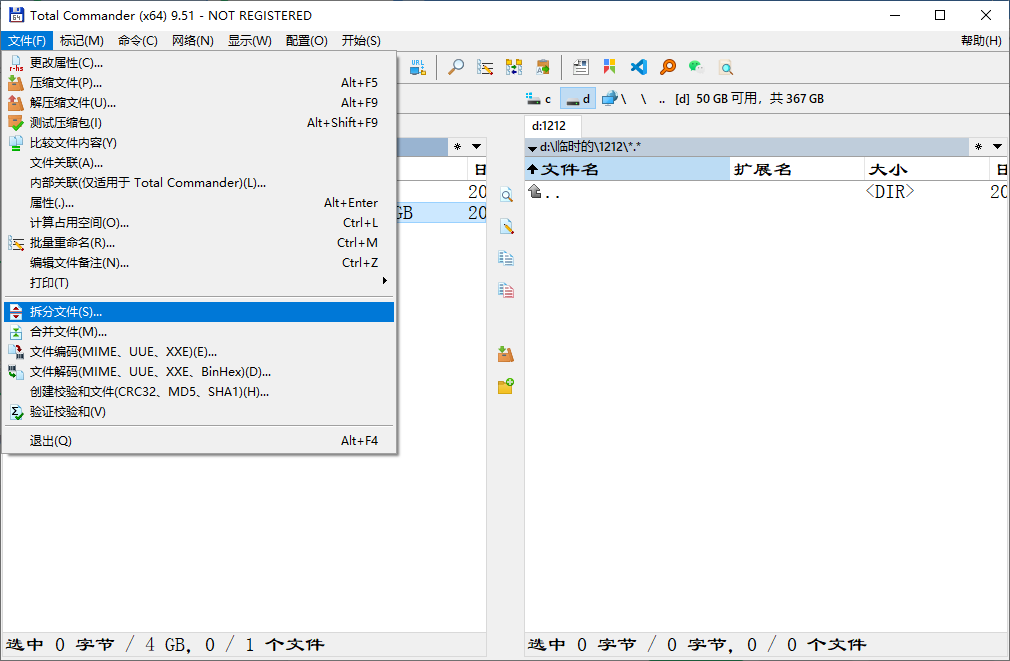Expand the 打印(T) submenu

(x=199, y=282)
